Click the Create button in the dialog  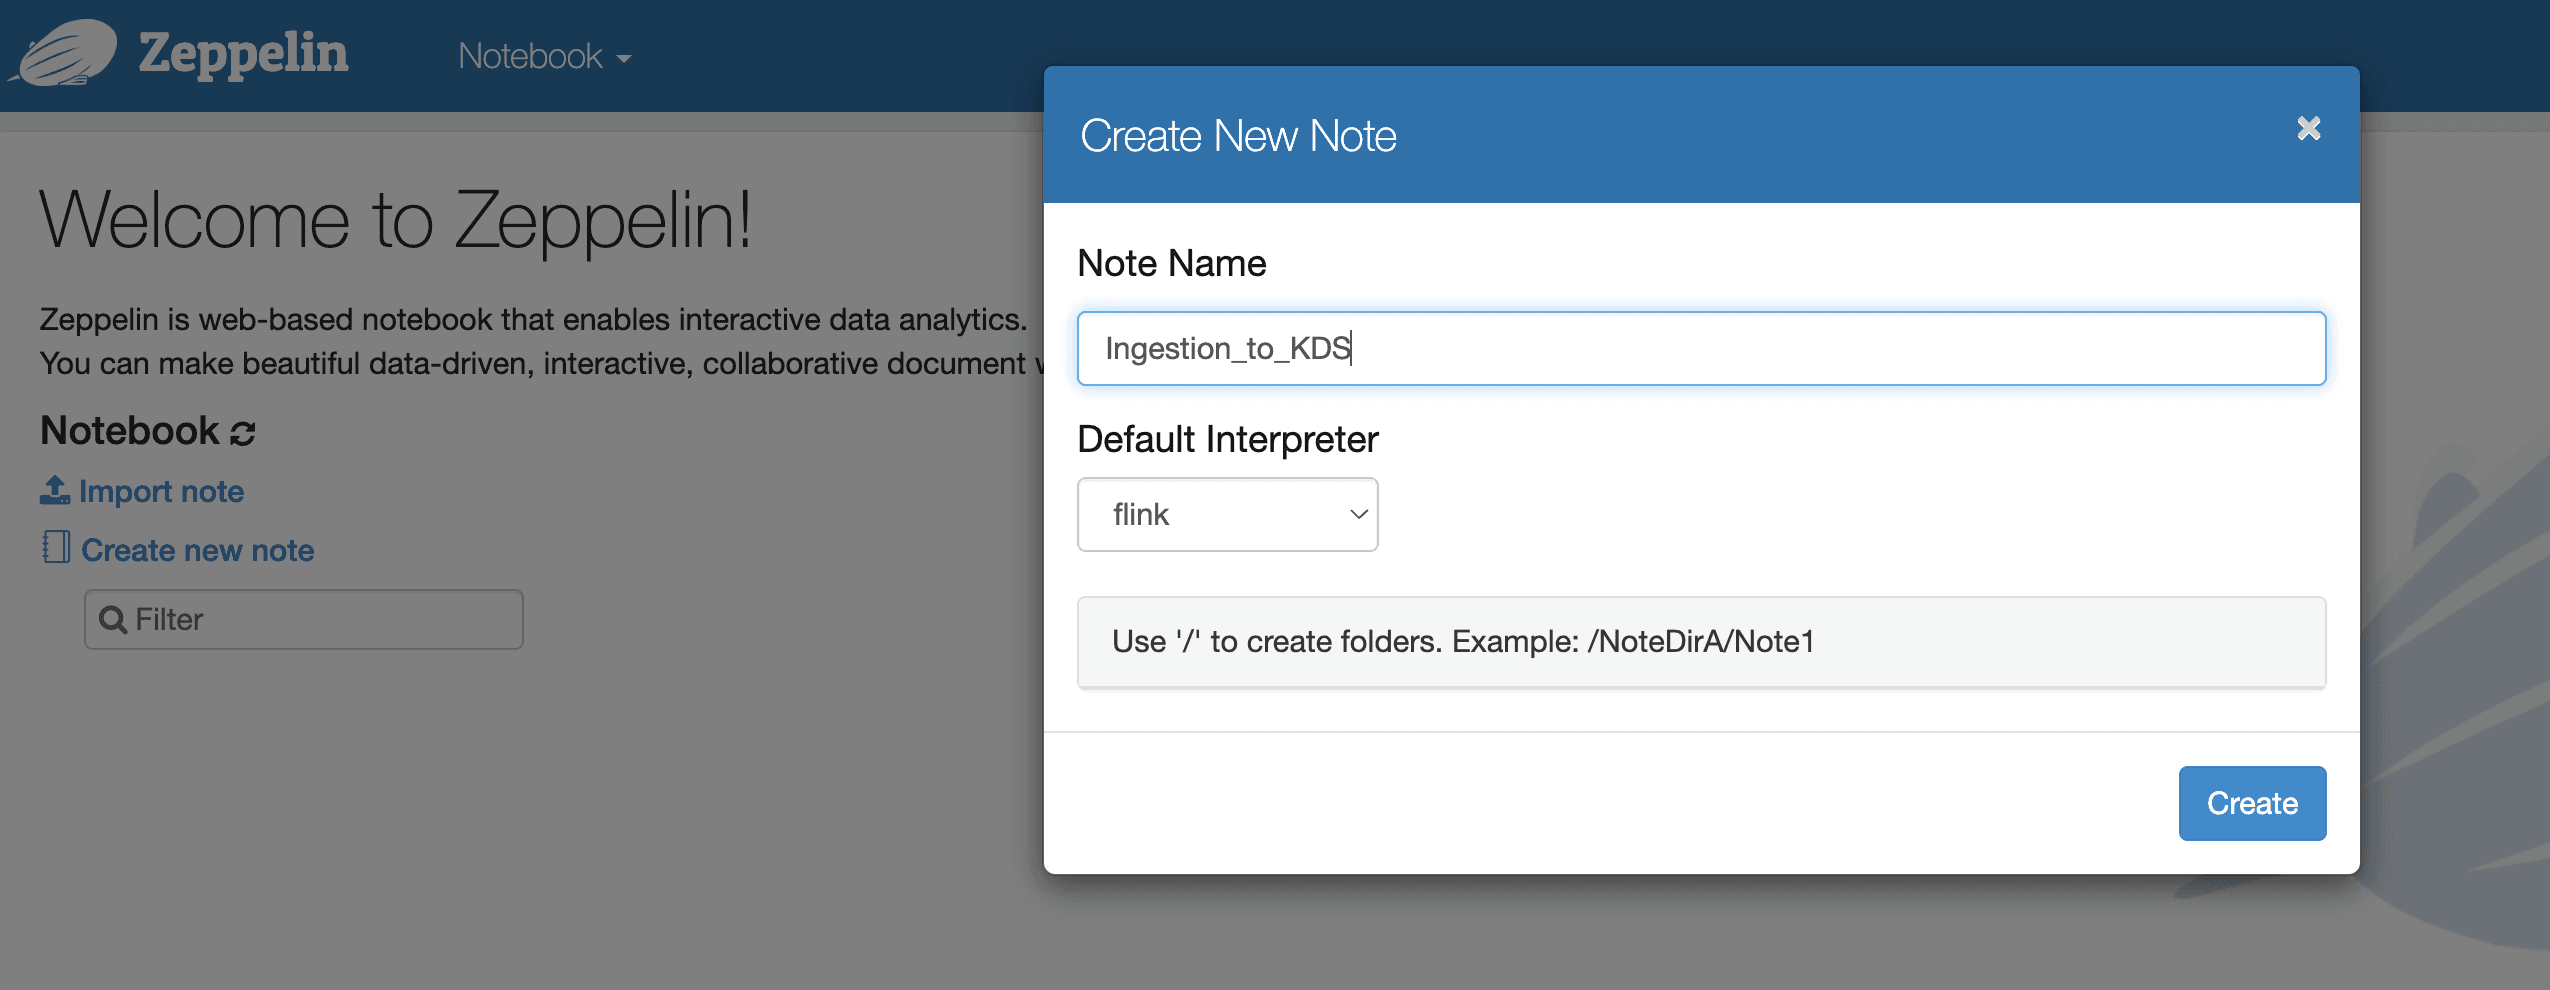click(2252, 803)
